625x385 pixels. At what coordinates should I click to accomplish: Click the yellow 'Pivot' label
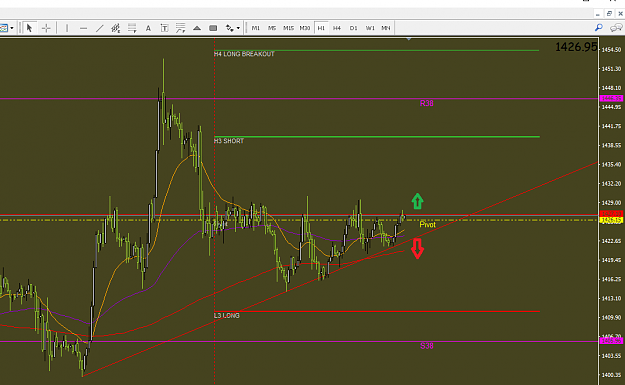(428, 224)
